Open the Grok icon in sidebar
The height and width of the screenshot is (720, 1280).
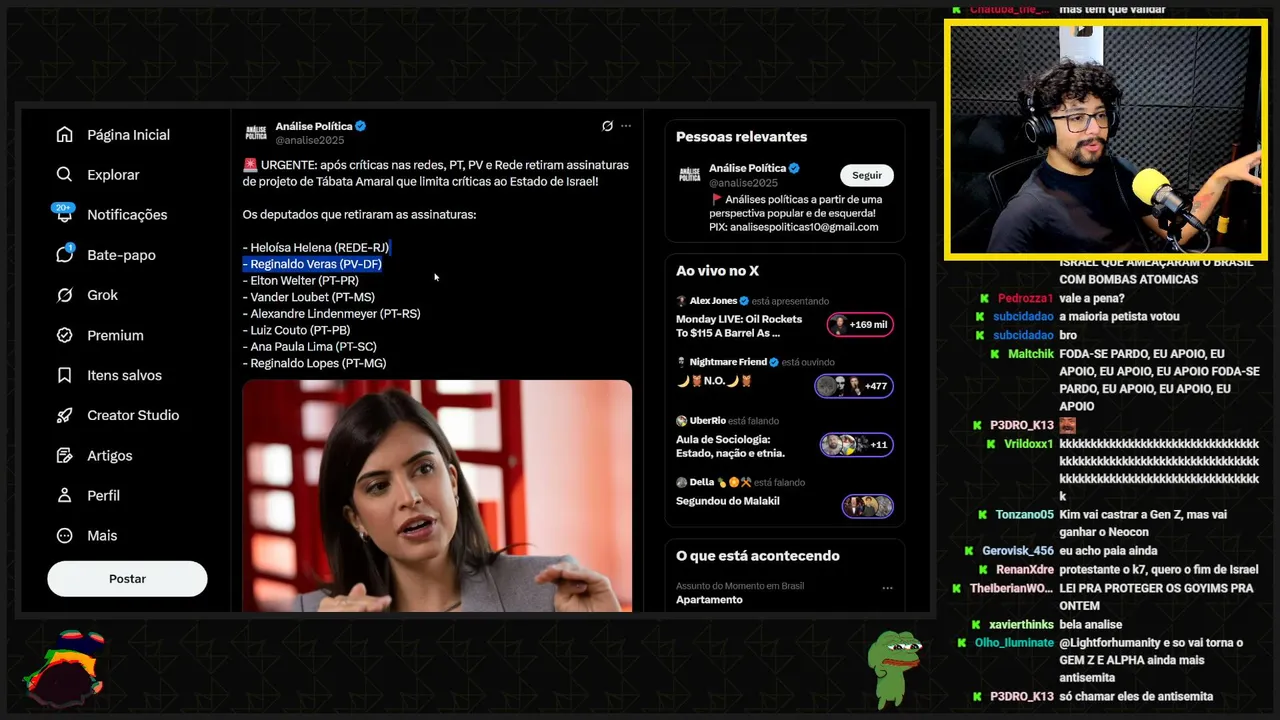[x=65, y=295]
